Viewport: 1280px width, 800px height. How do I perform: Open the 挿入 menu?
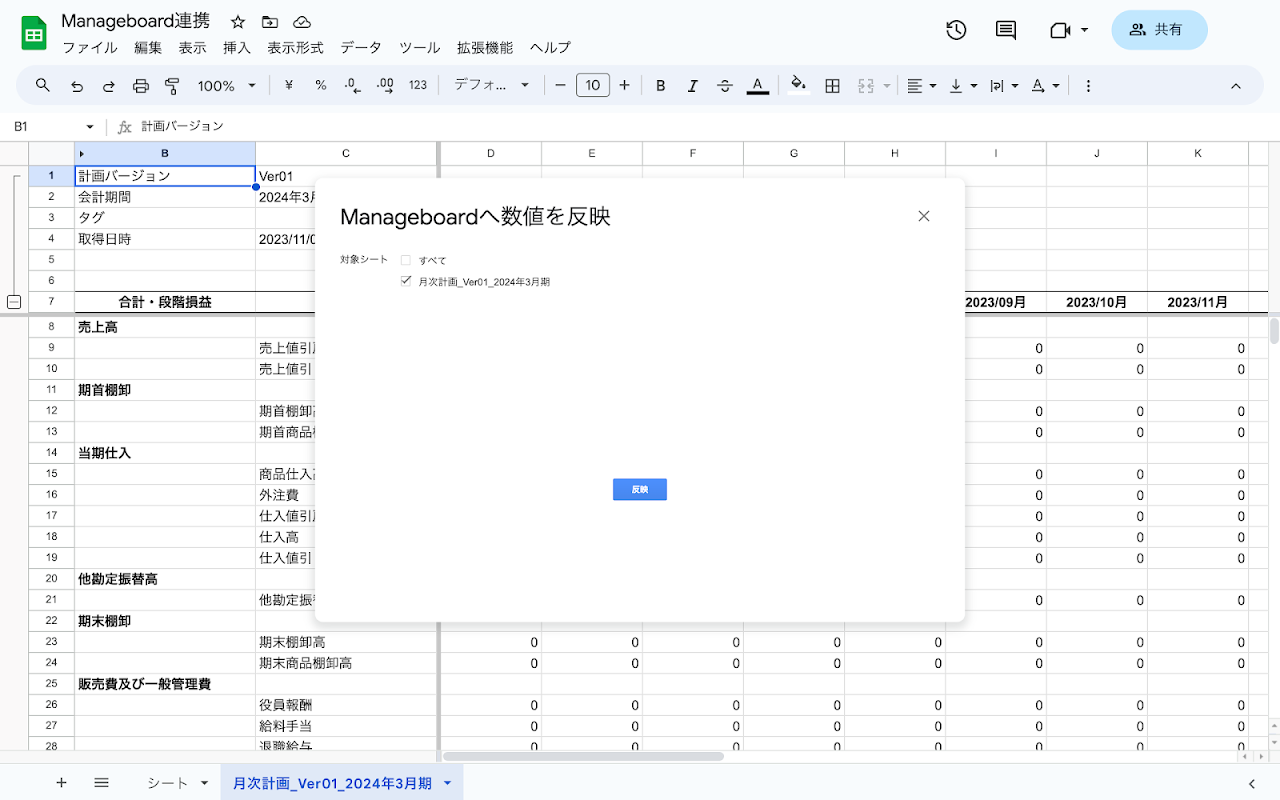(237, 48)
